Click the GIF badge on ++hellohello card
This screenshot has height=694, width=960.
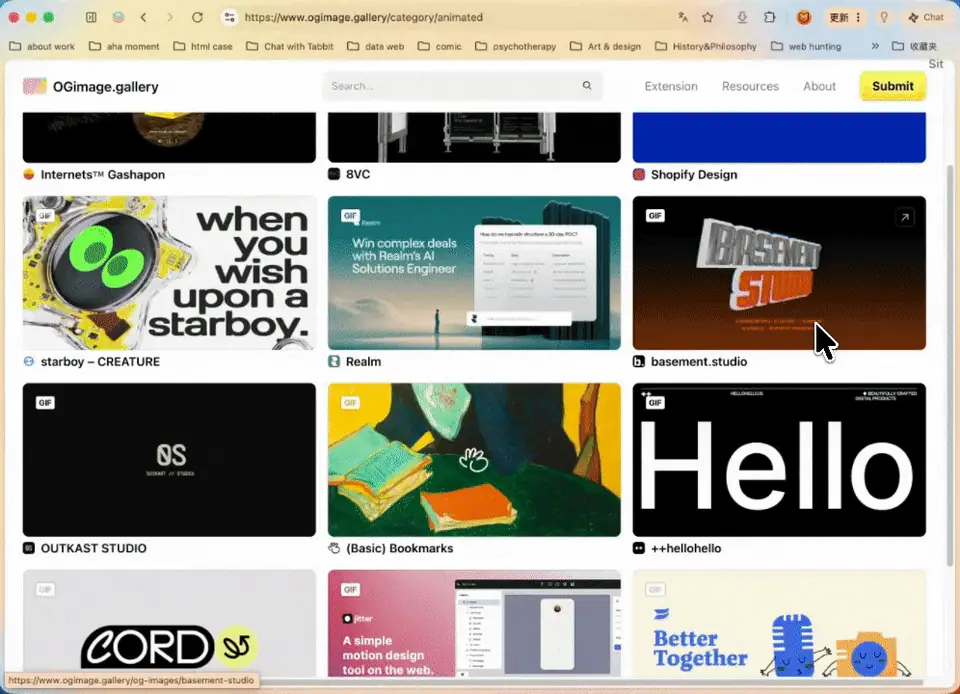pyautogui.click(x=655, y=403)
